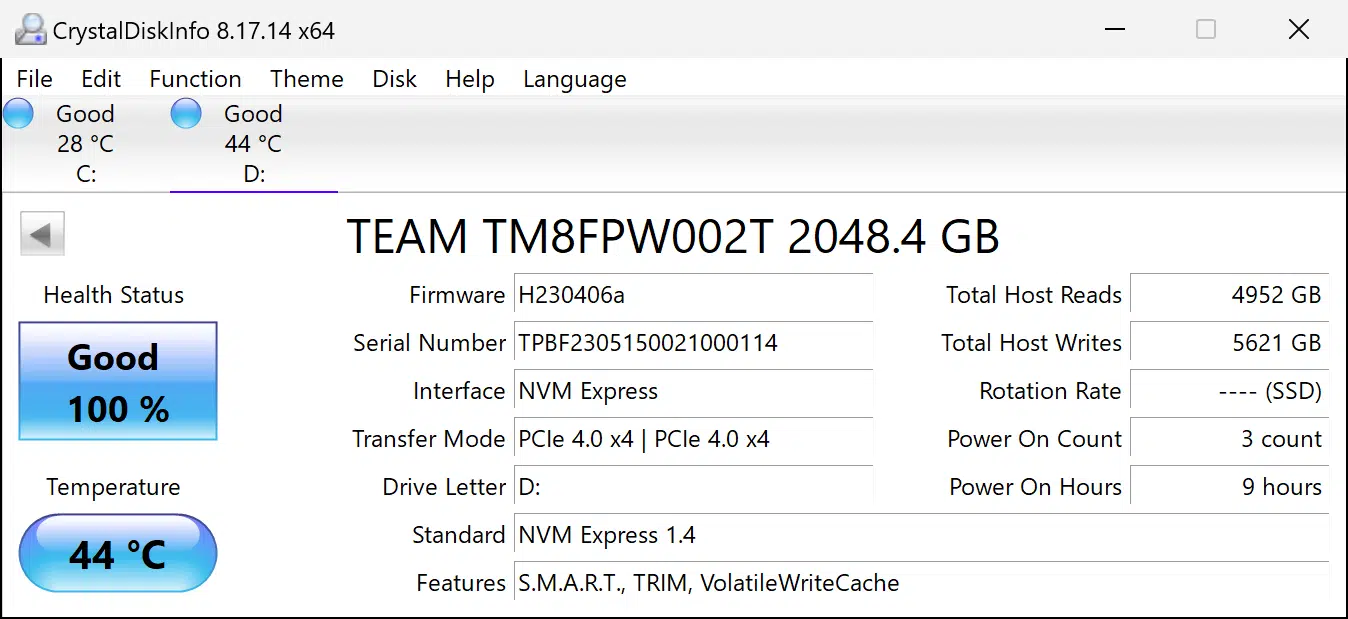Screen dimensions: 1348x619
Task: Click the Transfer Mode label
Action: pos(429,439)
